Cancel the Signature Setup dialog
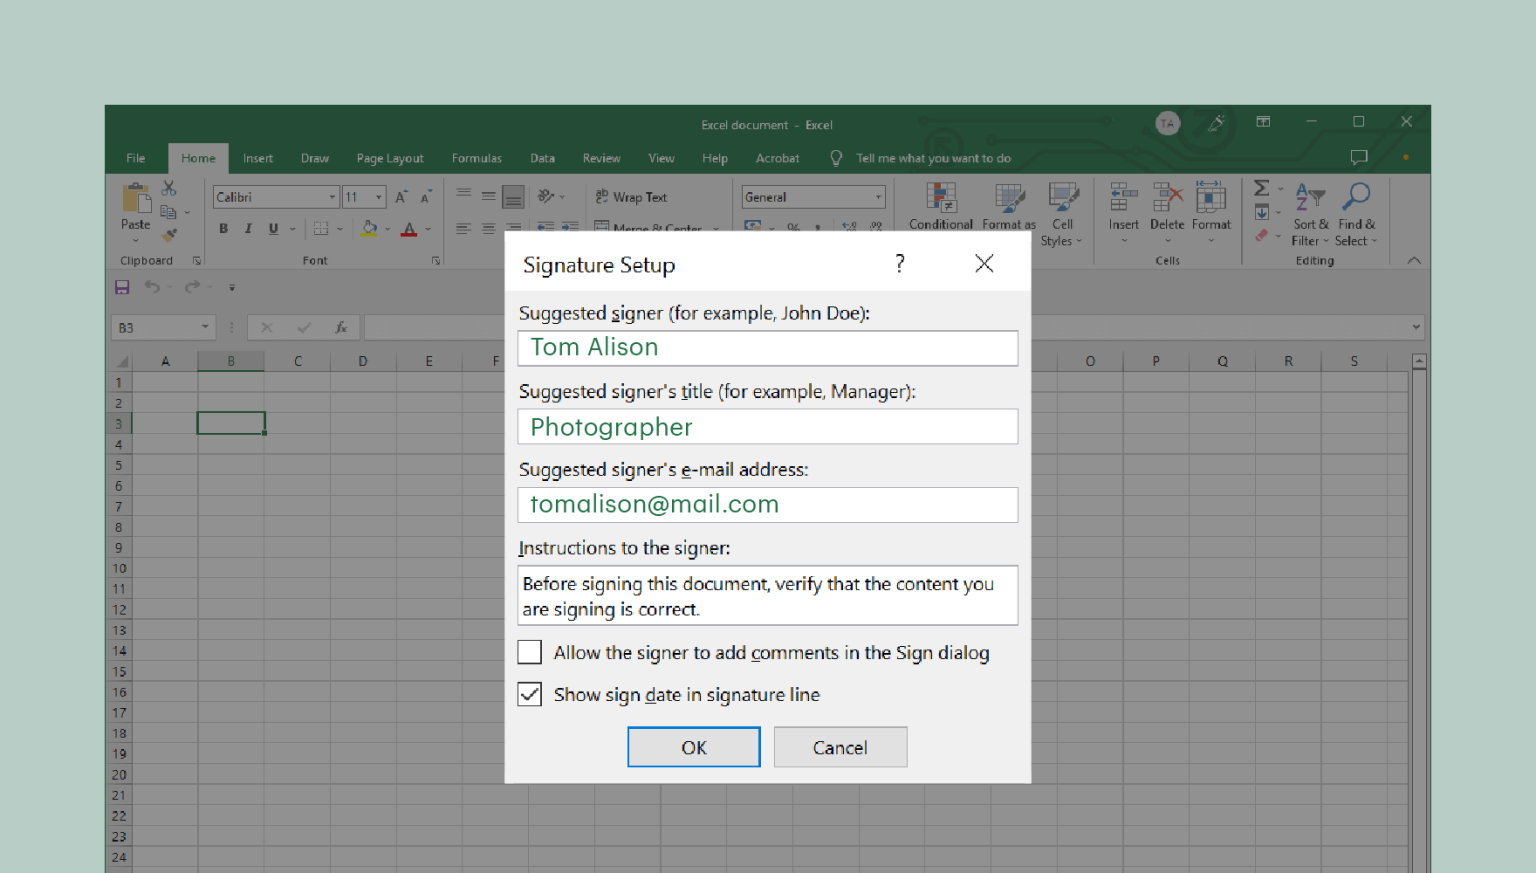The image size is (1536, 873). (x=840, y=747)
